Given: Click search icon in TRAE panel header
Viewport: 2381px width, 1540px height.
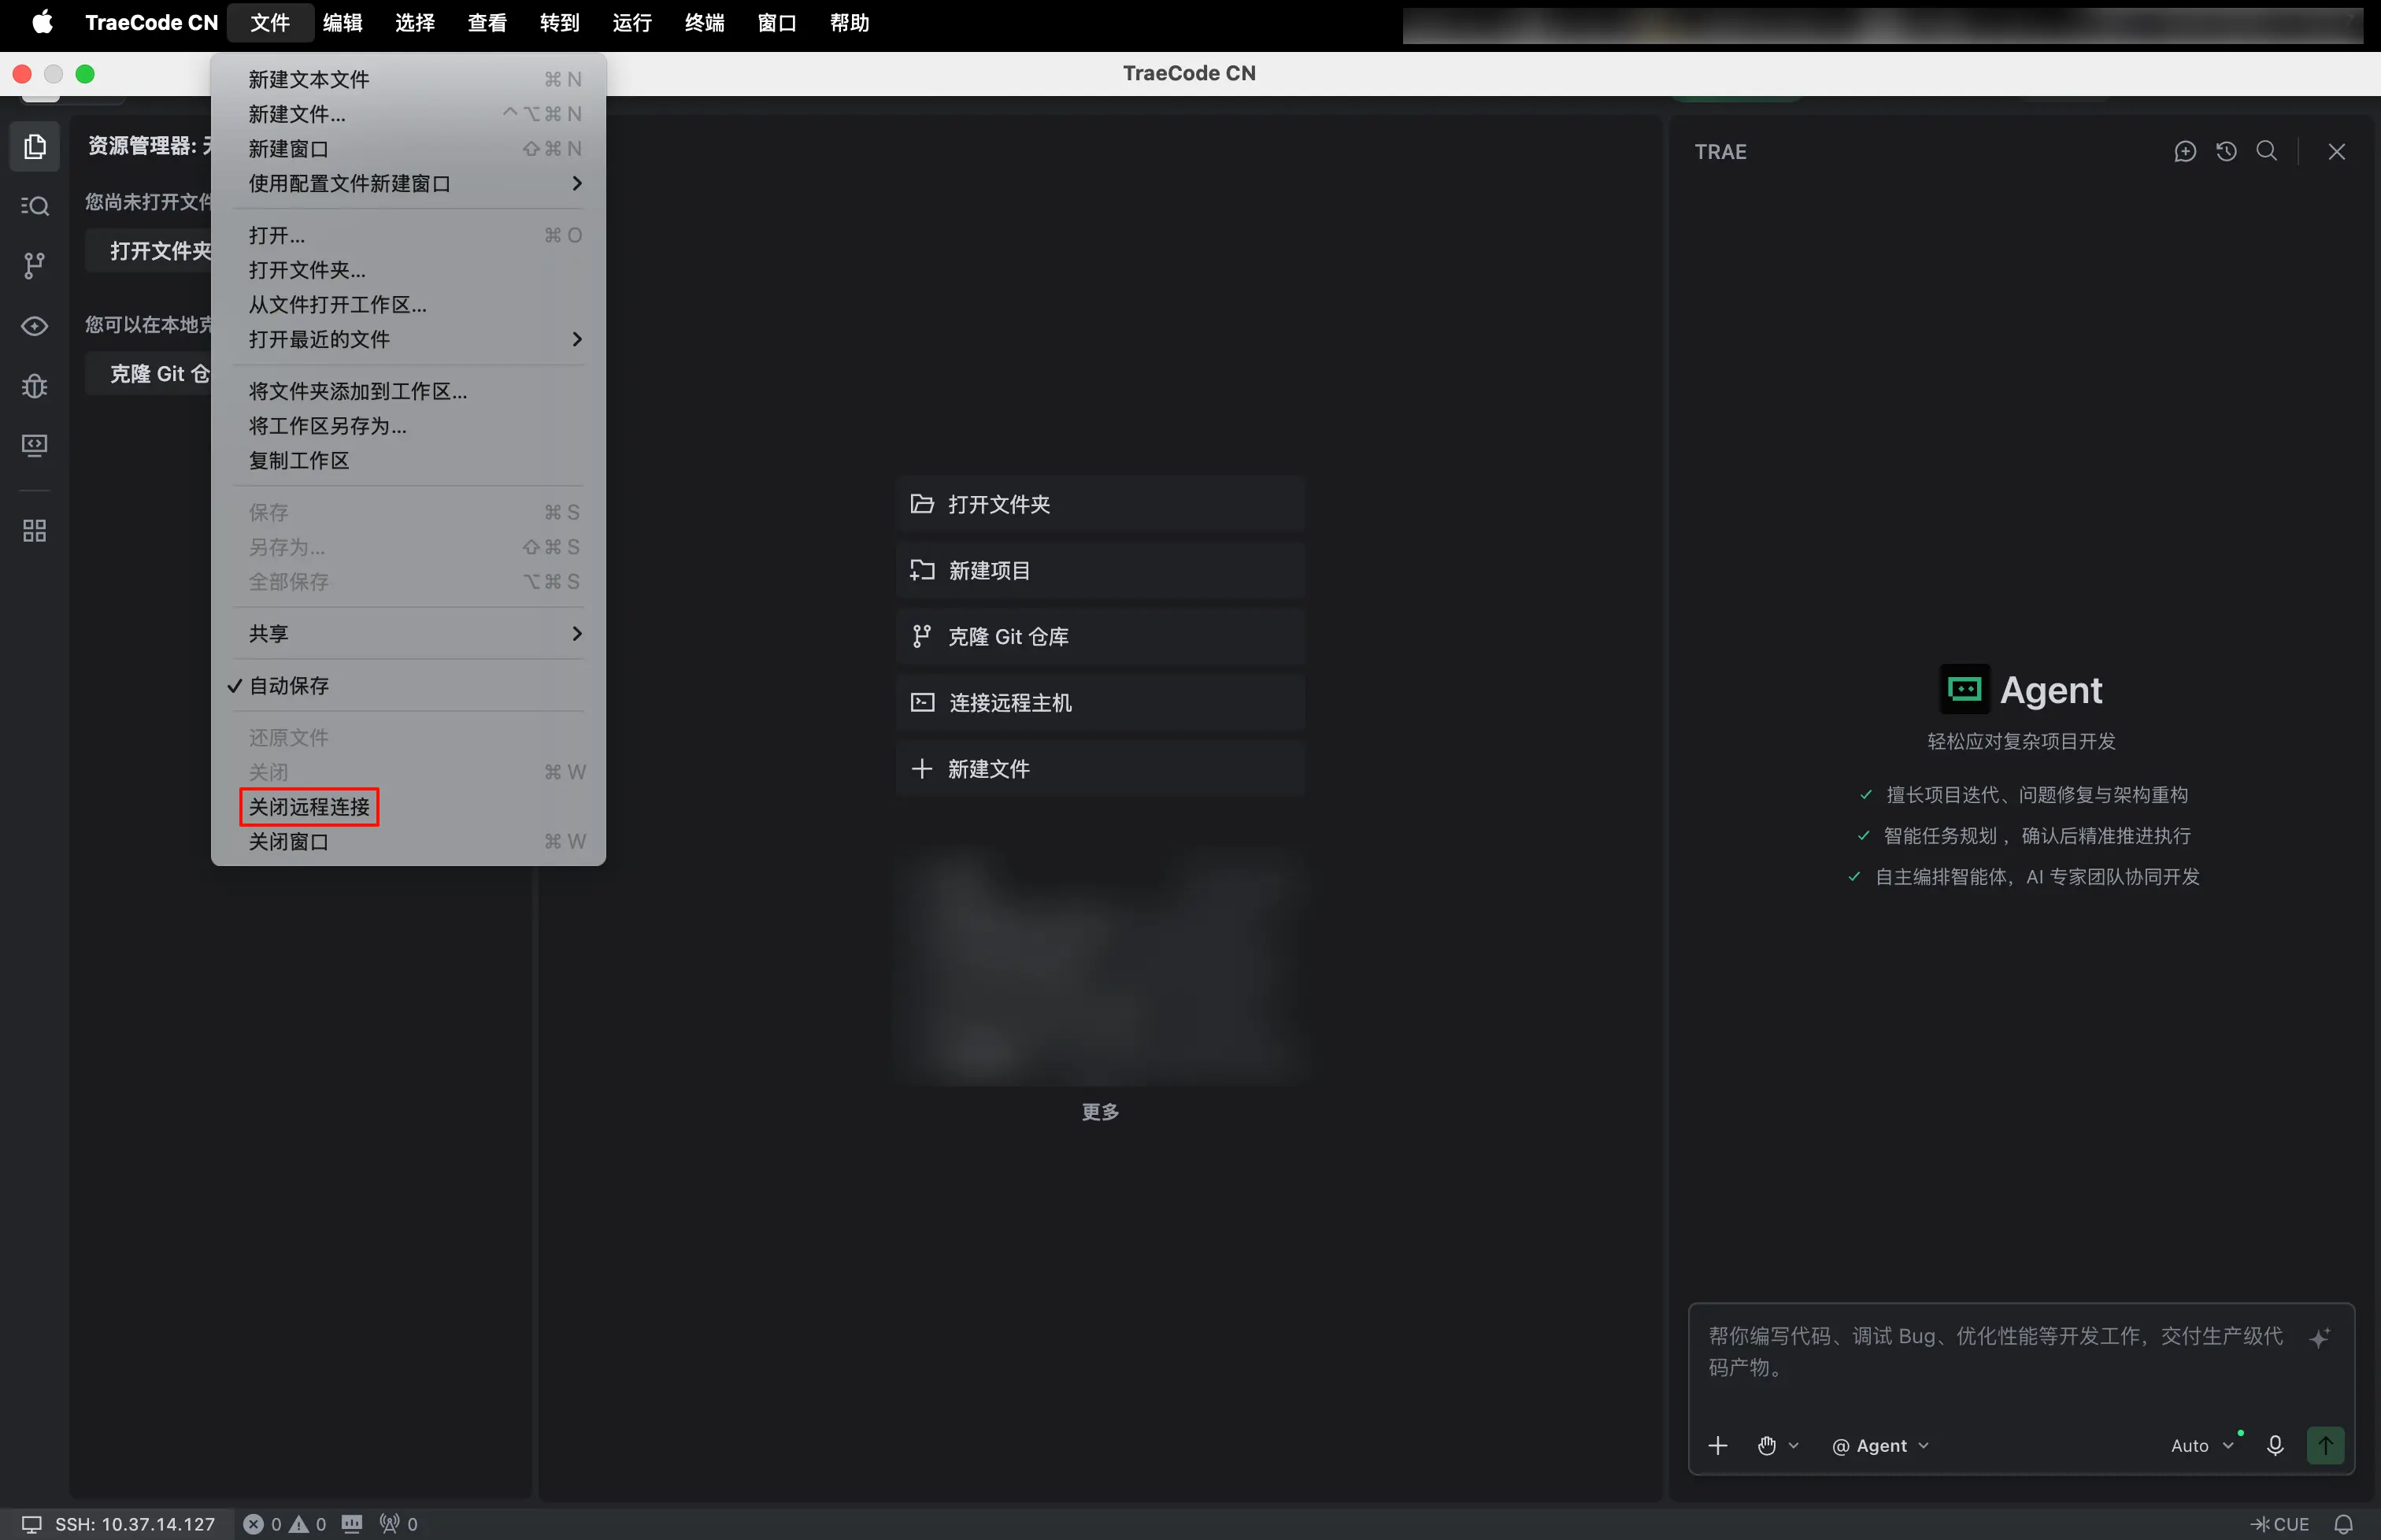Looking at the screenshot, I should point(2267,152).
